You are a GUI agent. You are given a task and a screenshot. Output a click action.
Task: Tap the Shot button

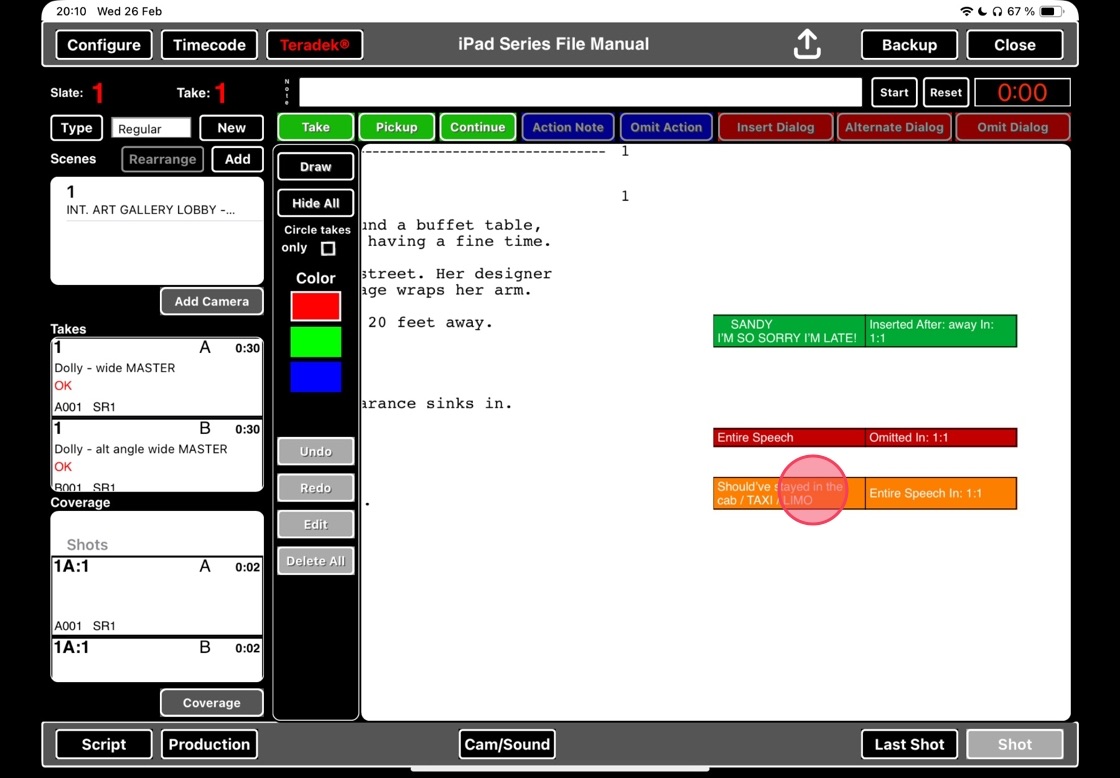[x=1015, y=744]
